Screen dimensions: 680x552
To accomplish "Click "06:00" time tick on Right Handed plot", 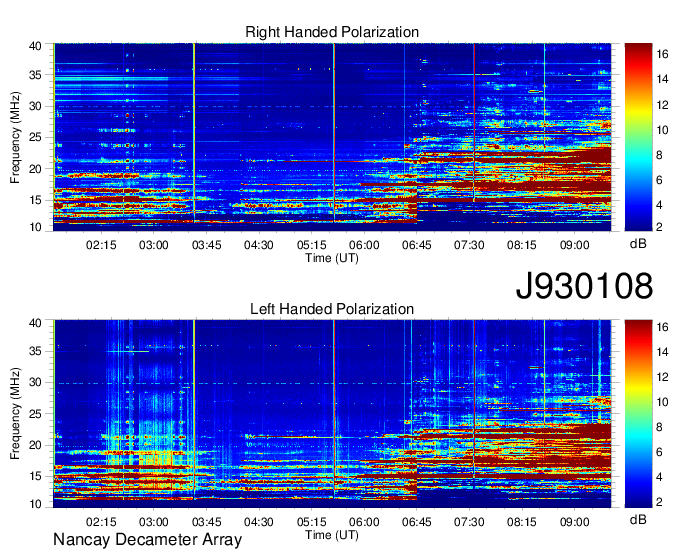I will coord(364,245).
